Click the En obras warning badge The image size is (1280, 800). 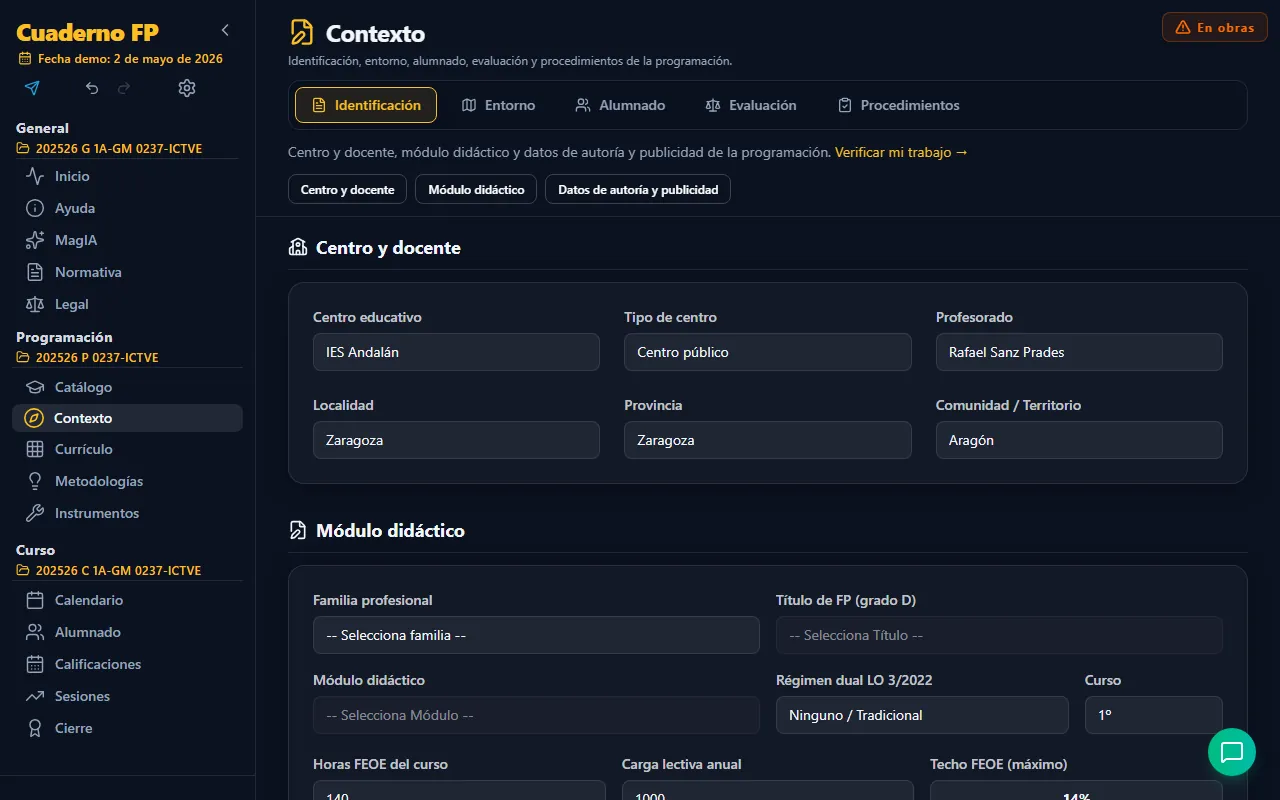click(1215, 27)
